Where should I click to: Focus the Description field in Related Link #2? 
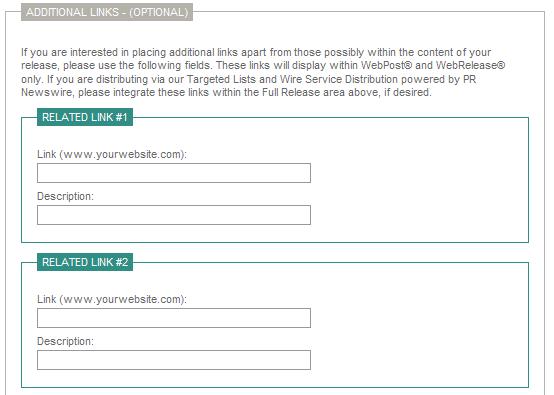174,360
